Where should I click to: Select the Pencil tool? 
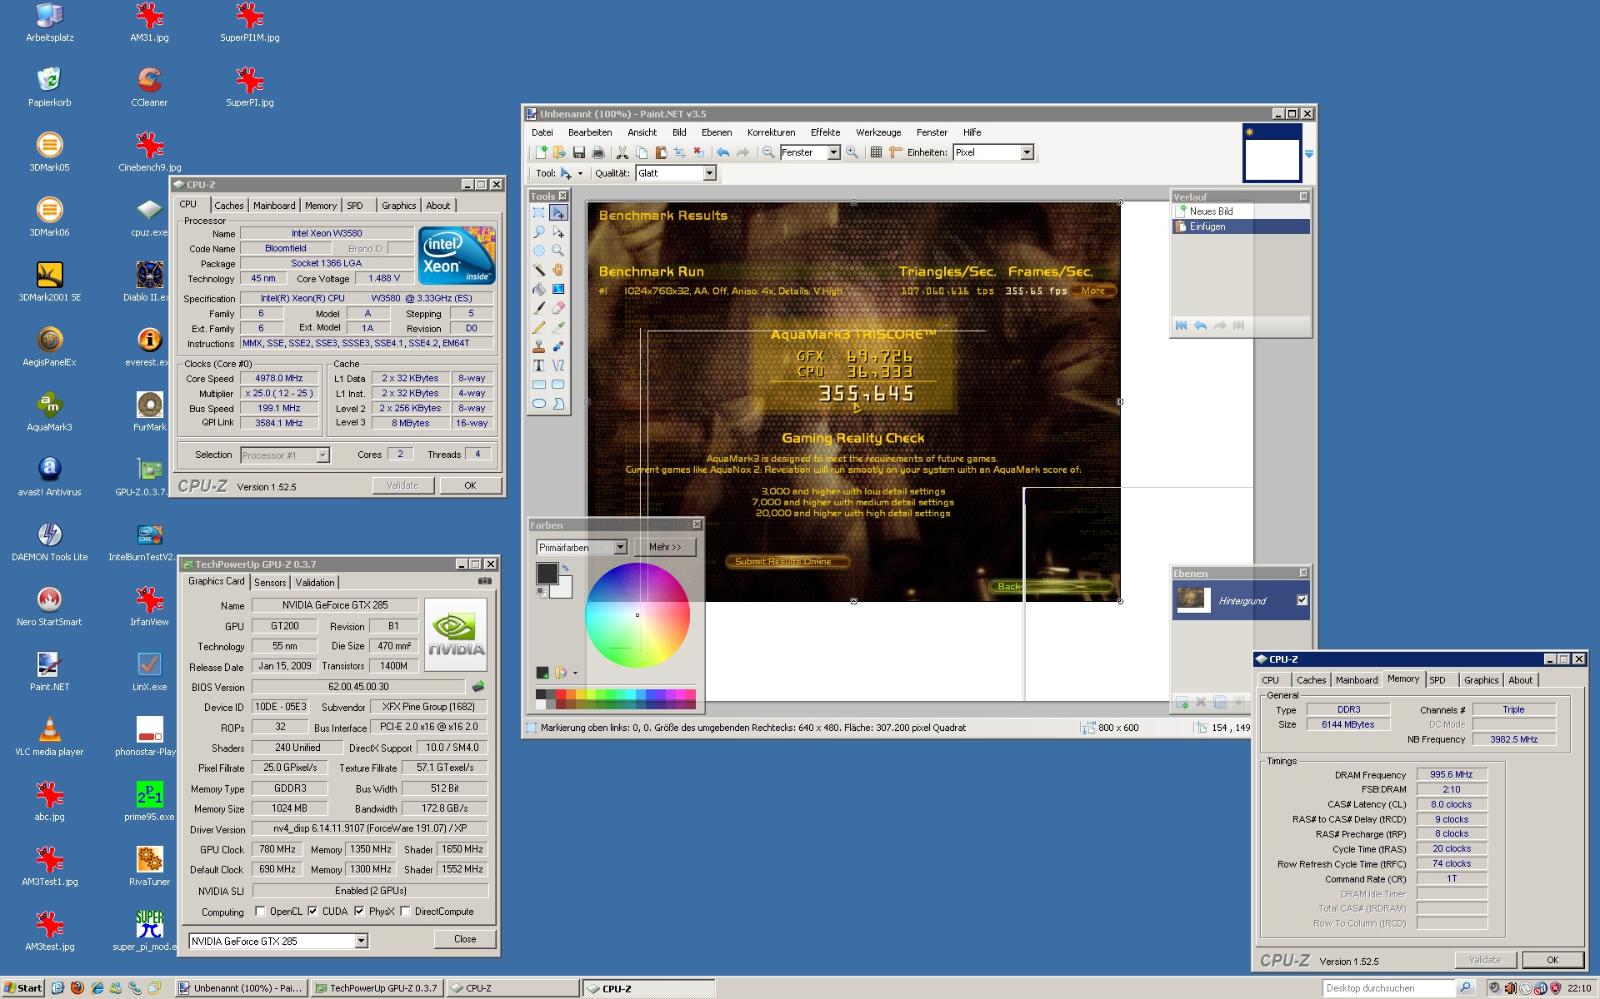(538, 327)
